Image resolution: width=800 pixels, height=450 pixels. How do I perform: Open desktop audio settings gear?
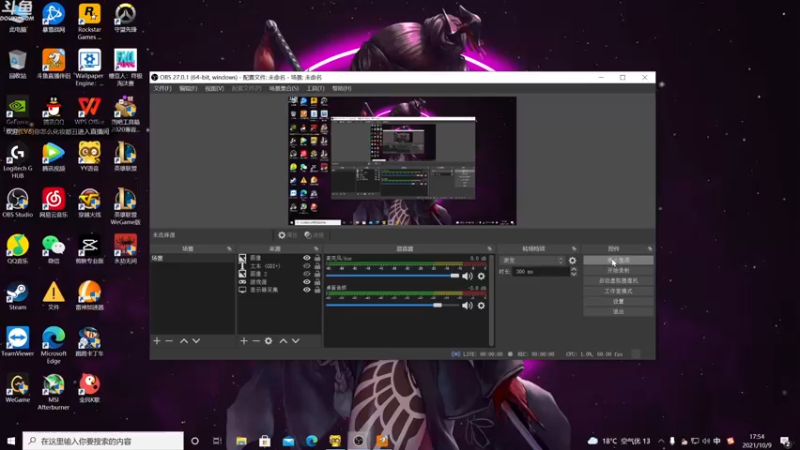pyautogui.click(x=481, y=306)
